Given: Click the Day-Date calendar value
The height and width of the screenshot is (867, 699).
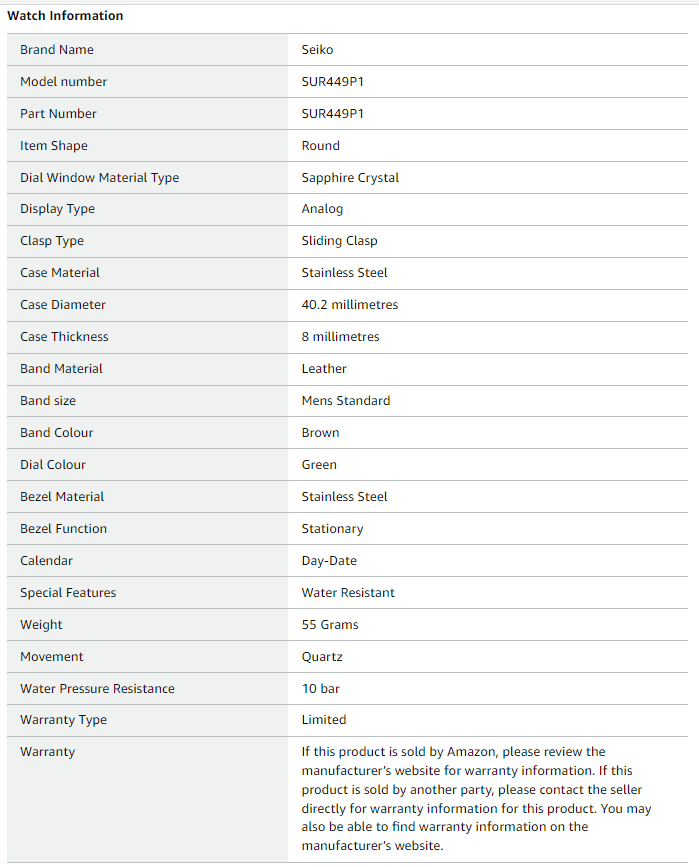Looking at the screenshot, I should pos(329,561).
